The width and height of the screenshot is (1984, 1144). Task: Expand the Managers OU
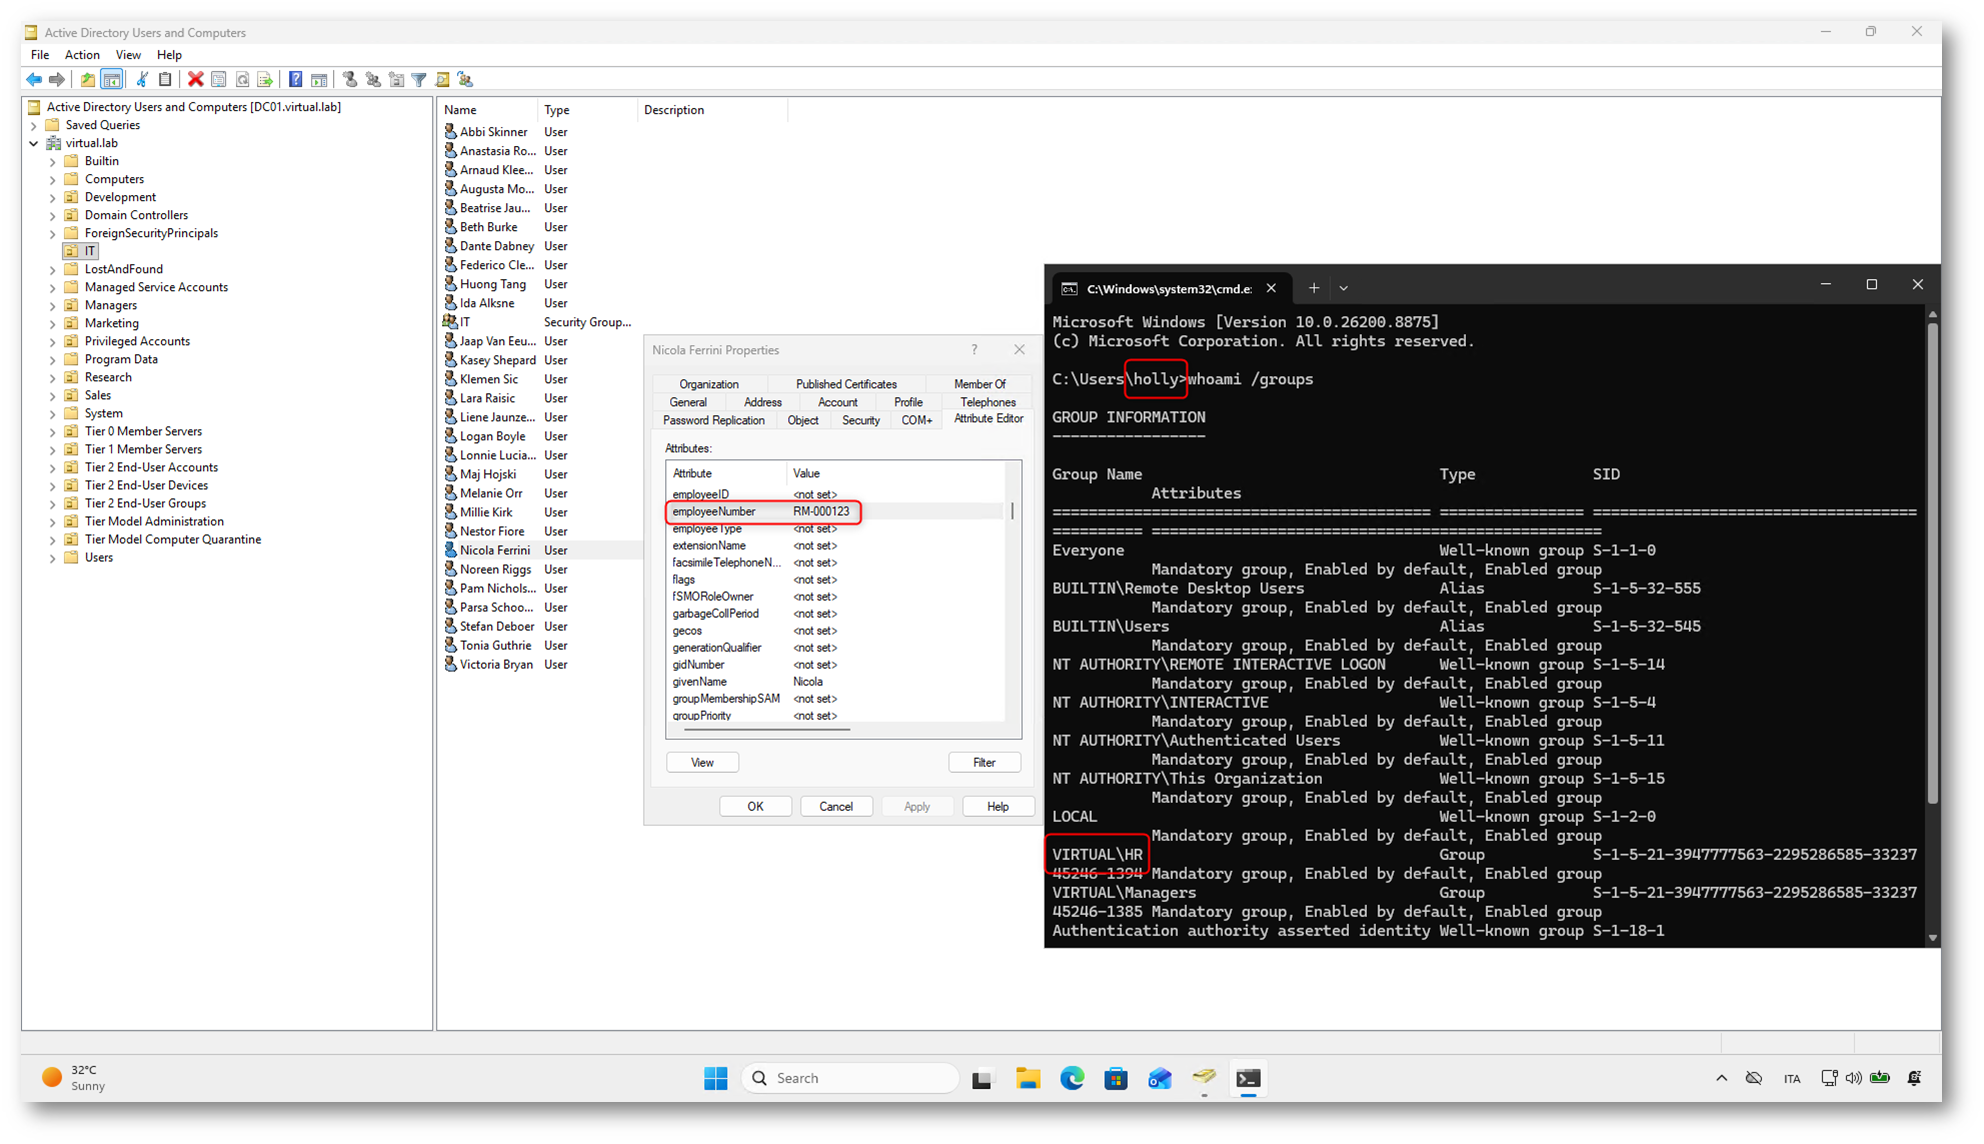(53, 305)
